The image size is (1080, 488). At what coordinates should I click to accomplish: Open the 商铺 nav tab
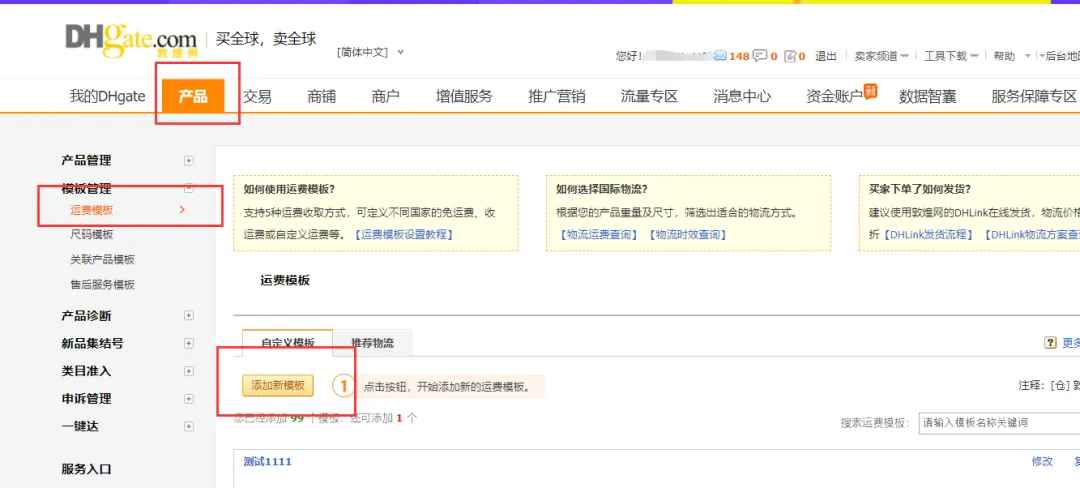coord(321,96)
